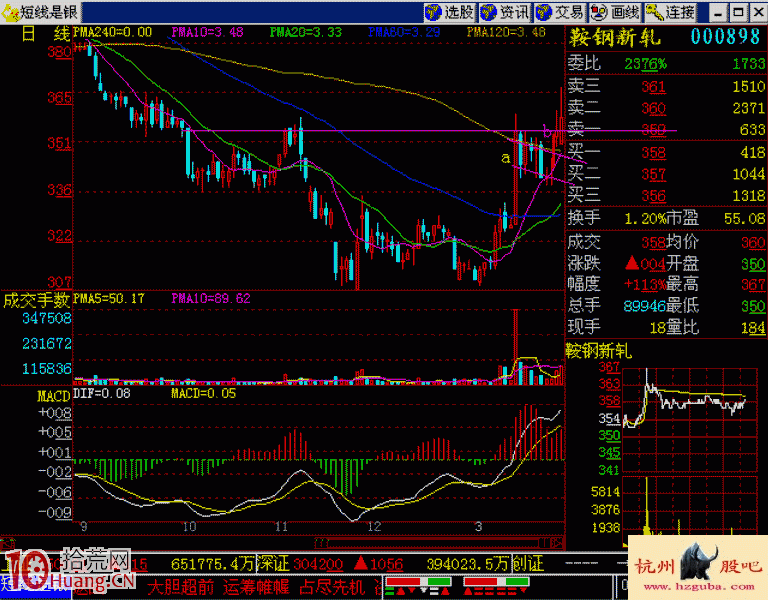Activate the 画线 draw line tool
Viewport: 768px width, 600px height.
615,12
